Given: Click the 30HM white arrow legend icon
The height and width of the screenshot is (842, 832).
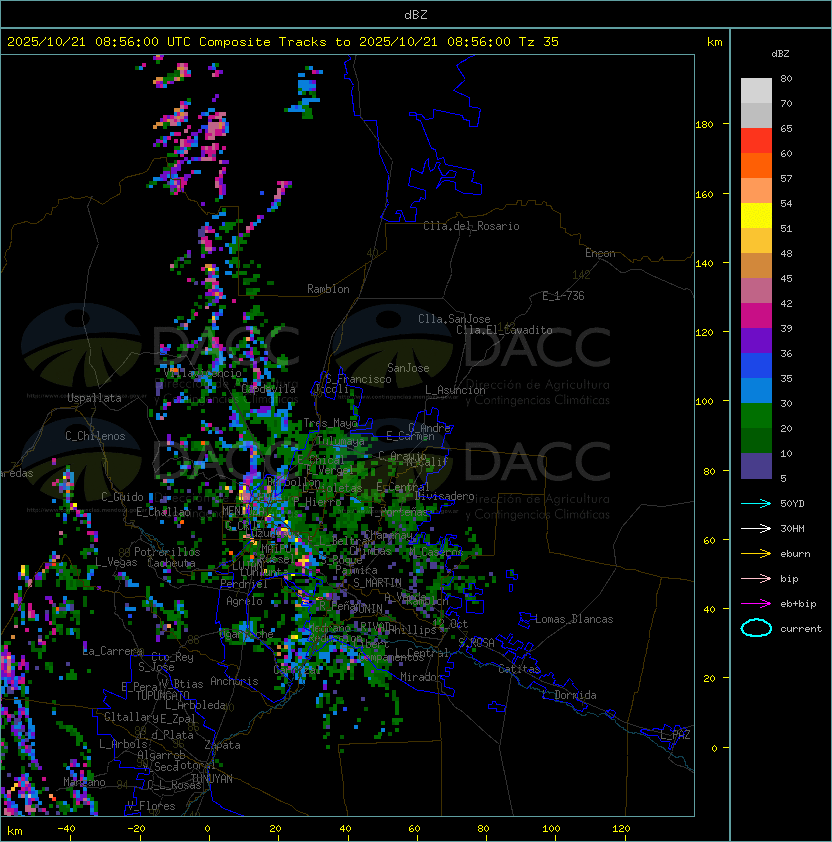Looking at the screenshot, I should coord(756,528).
